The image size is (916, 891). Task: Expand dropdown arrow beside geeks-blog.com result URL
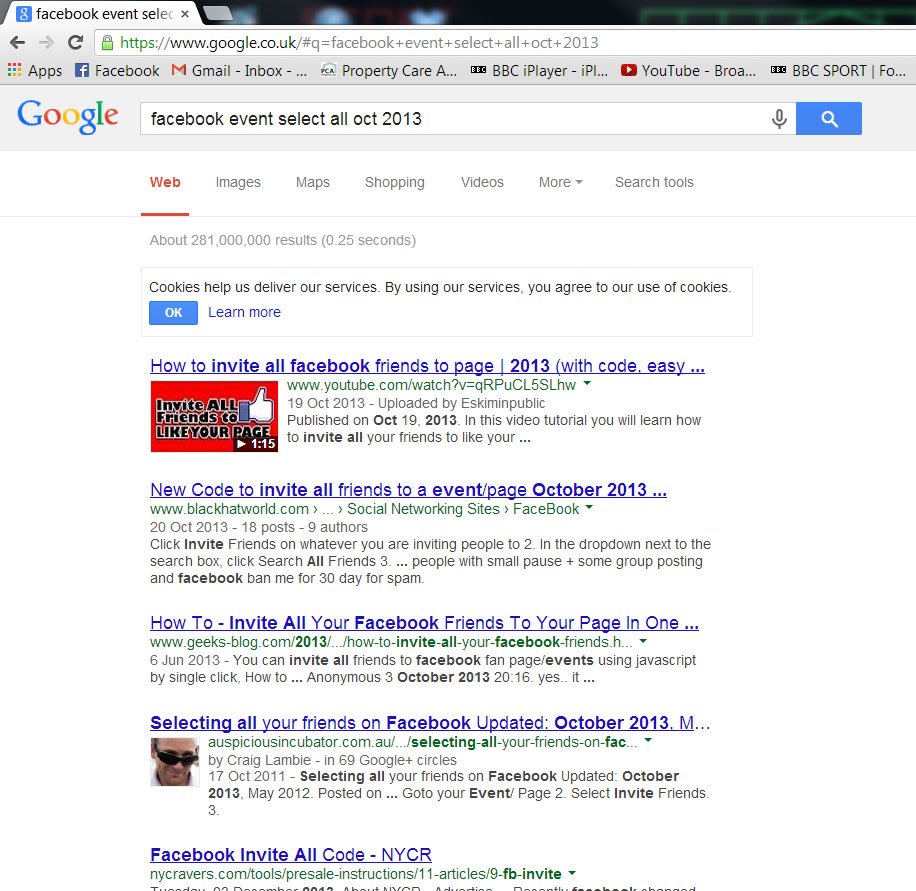click(x=643, y=641)
